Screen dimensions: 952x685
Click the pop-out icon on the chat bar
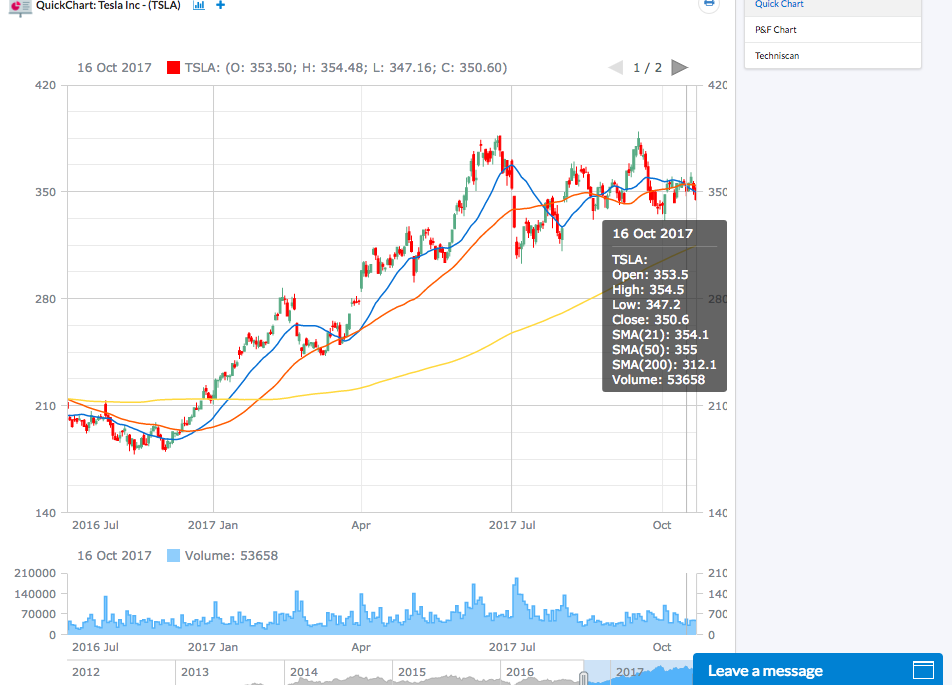click(x=925, y=670)
